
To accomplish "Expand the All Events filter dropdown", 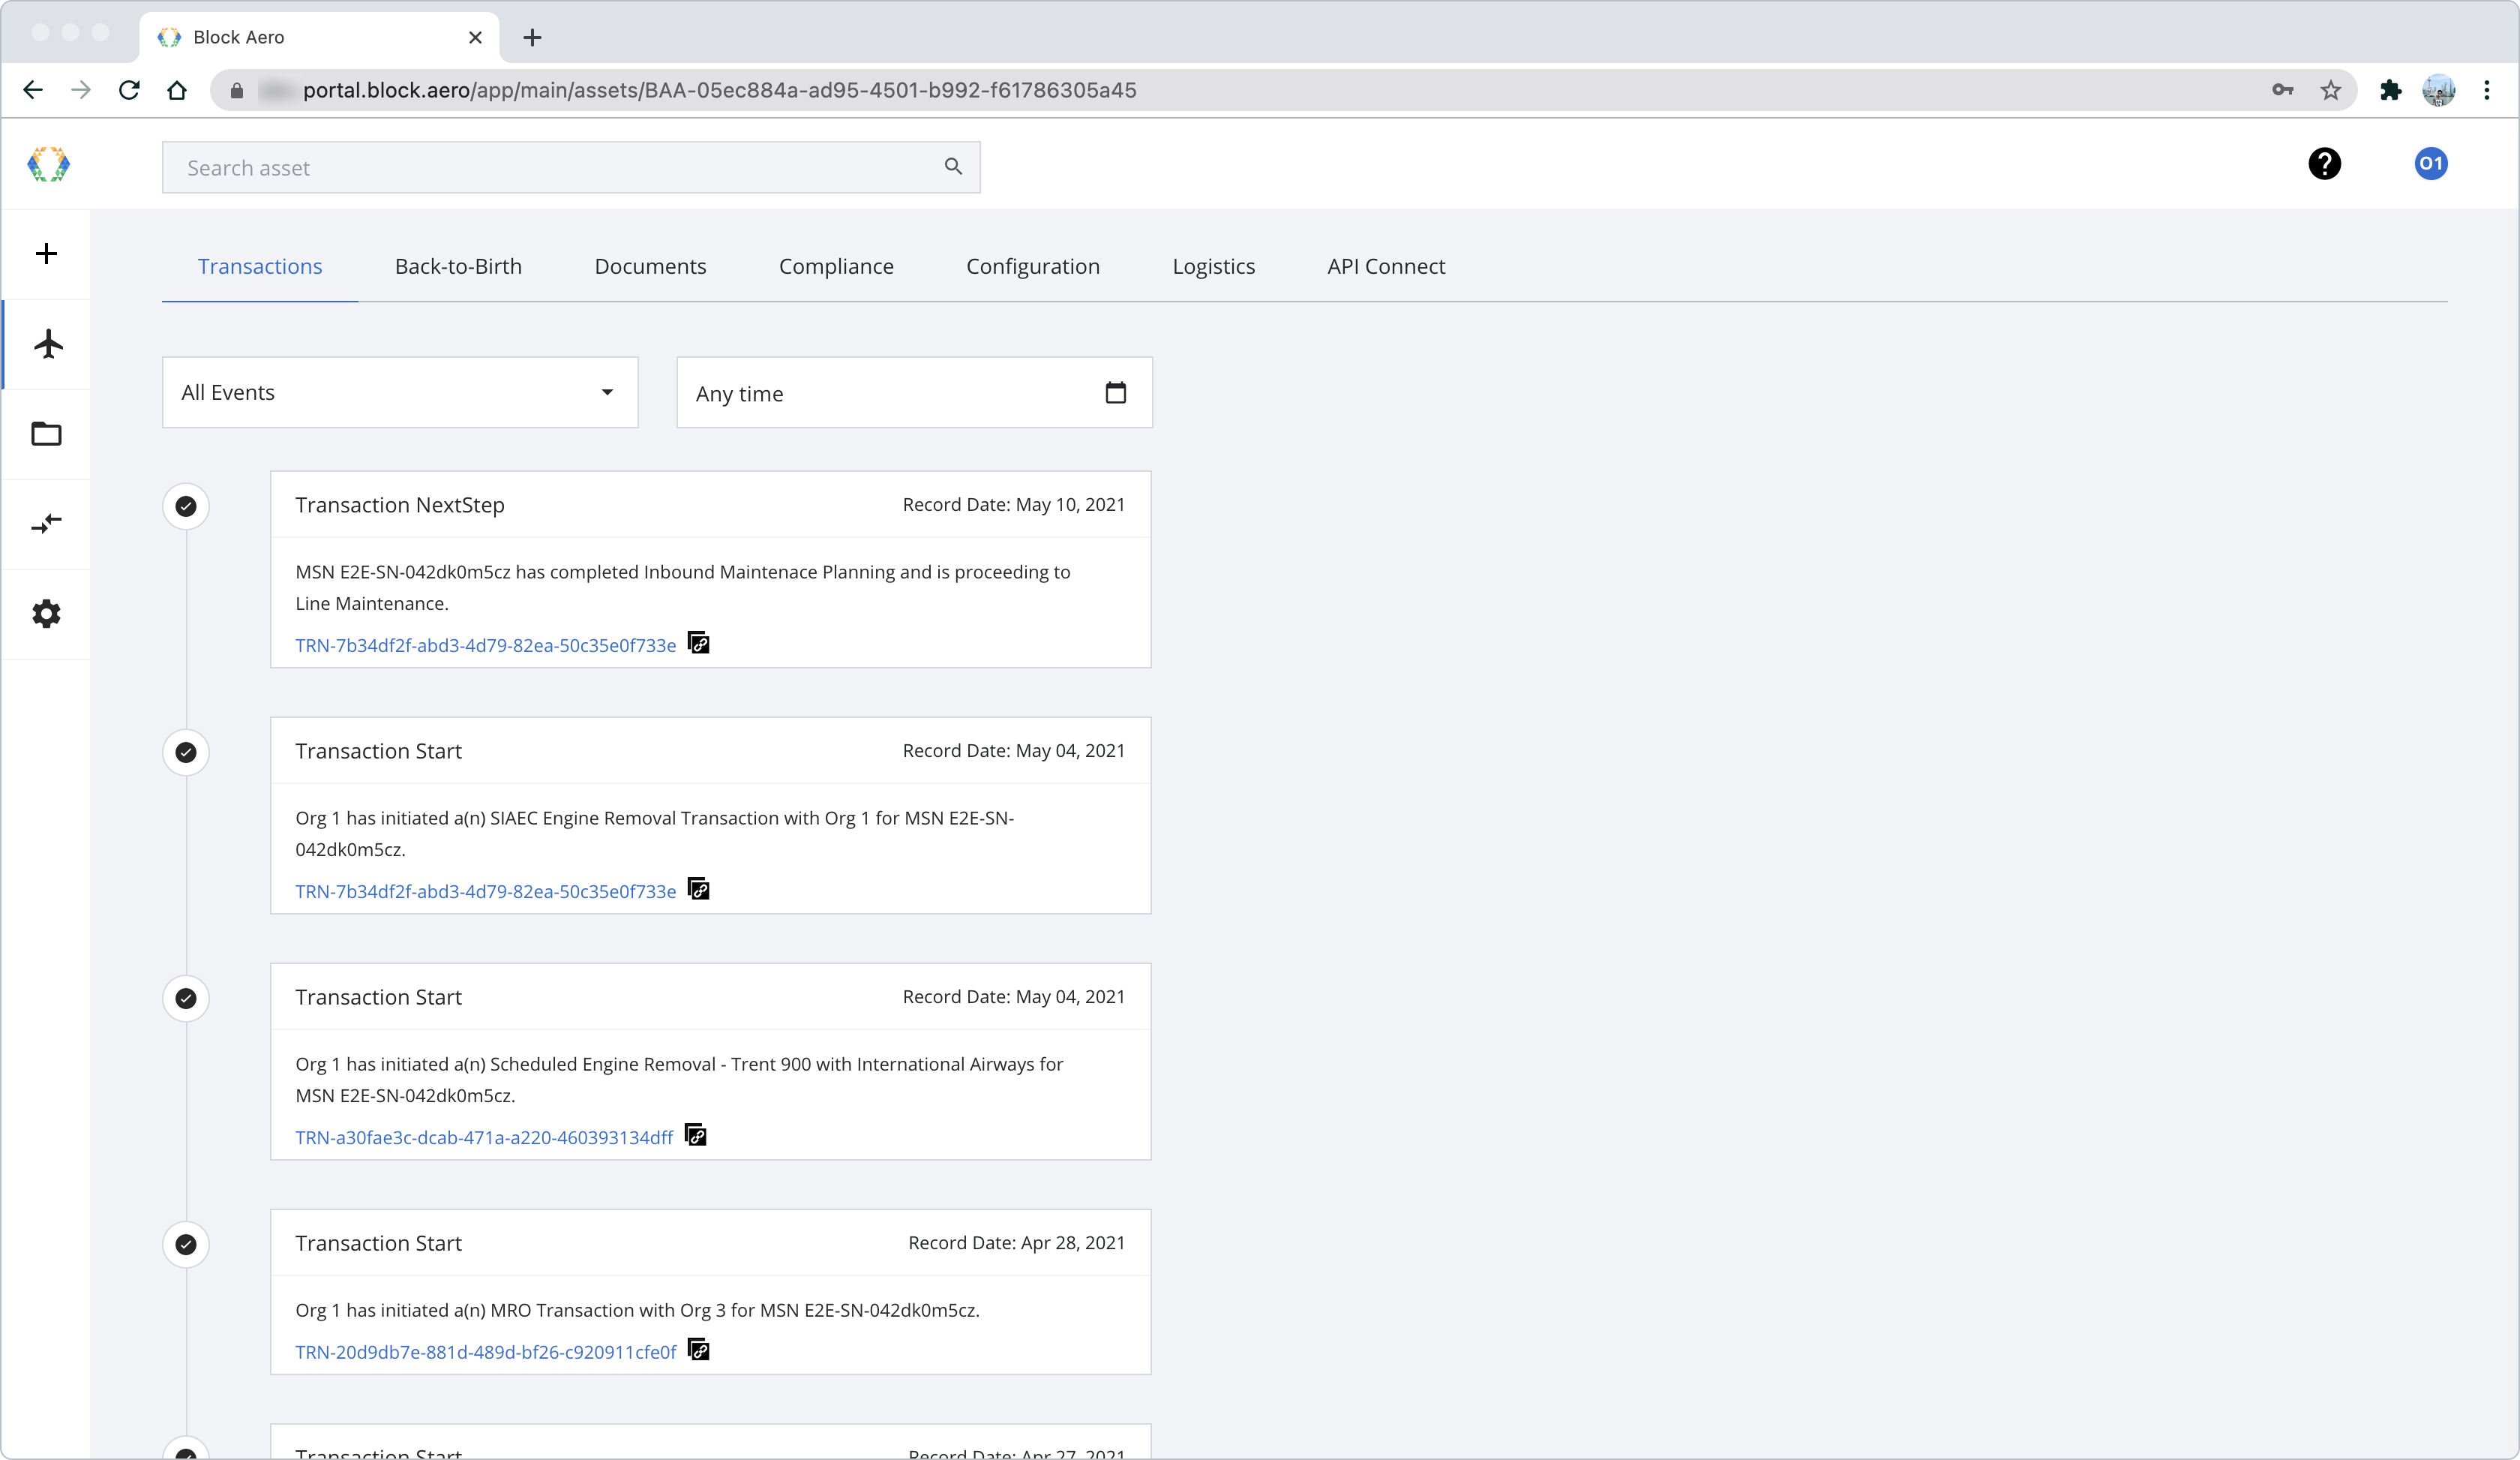I will click(x=607, y=392).
